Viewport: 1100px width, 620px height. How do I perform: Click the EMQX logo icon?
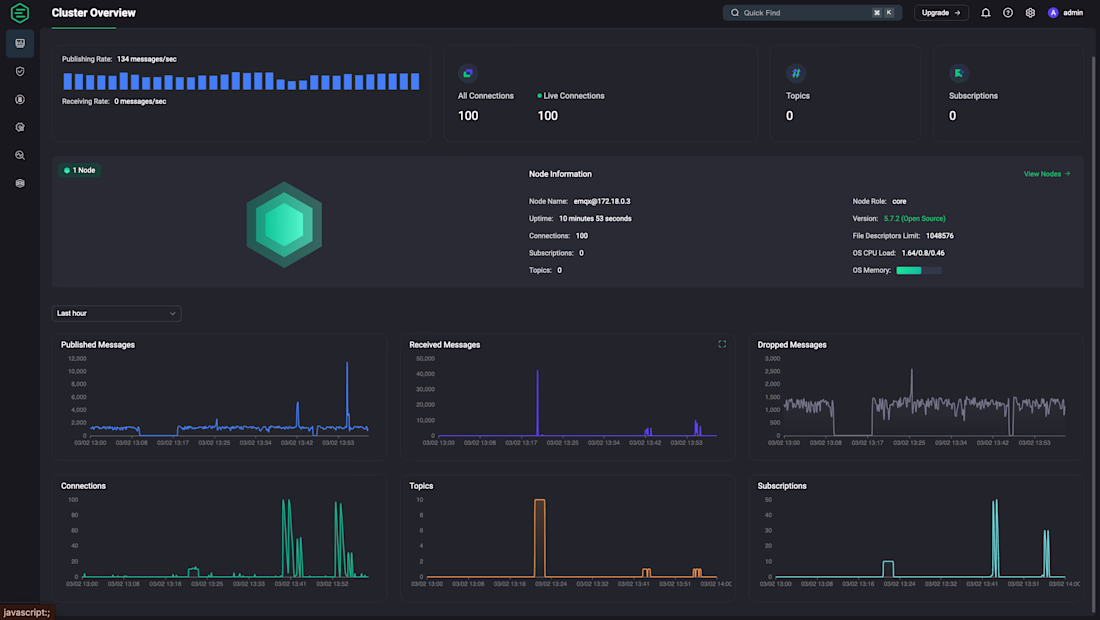point(20,13)
